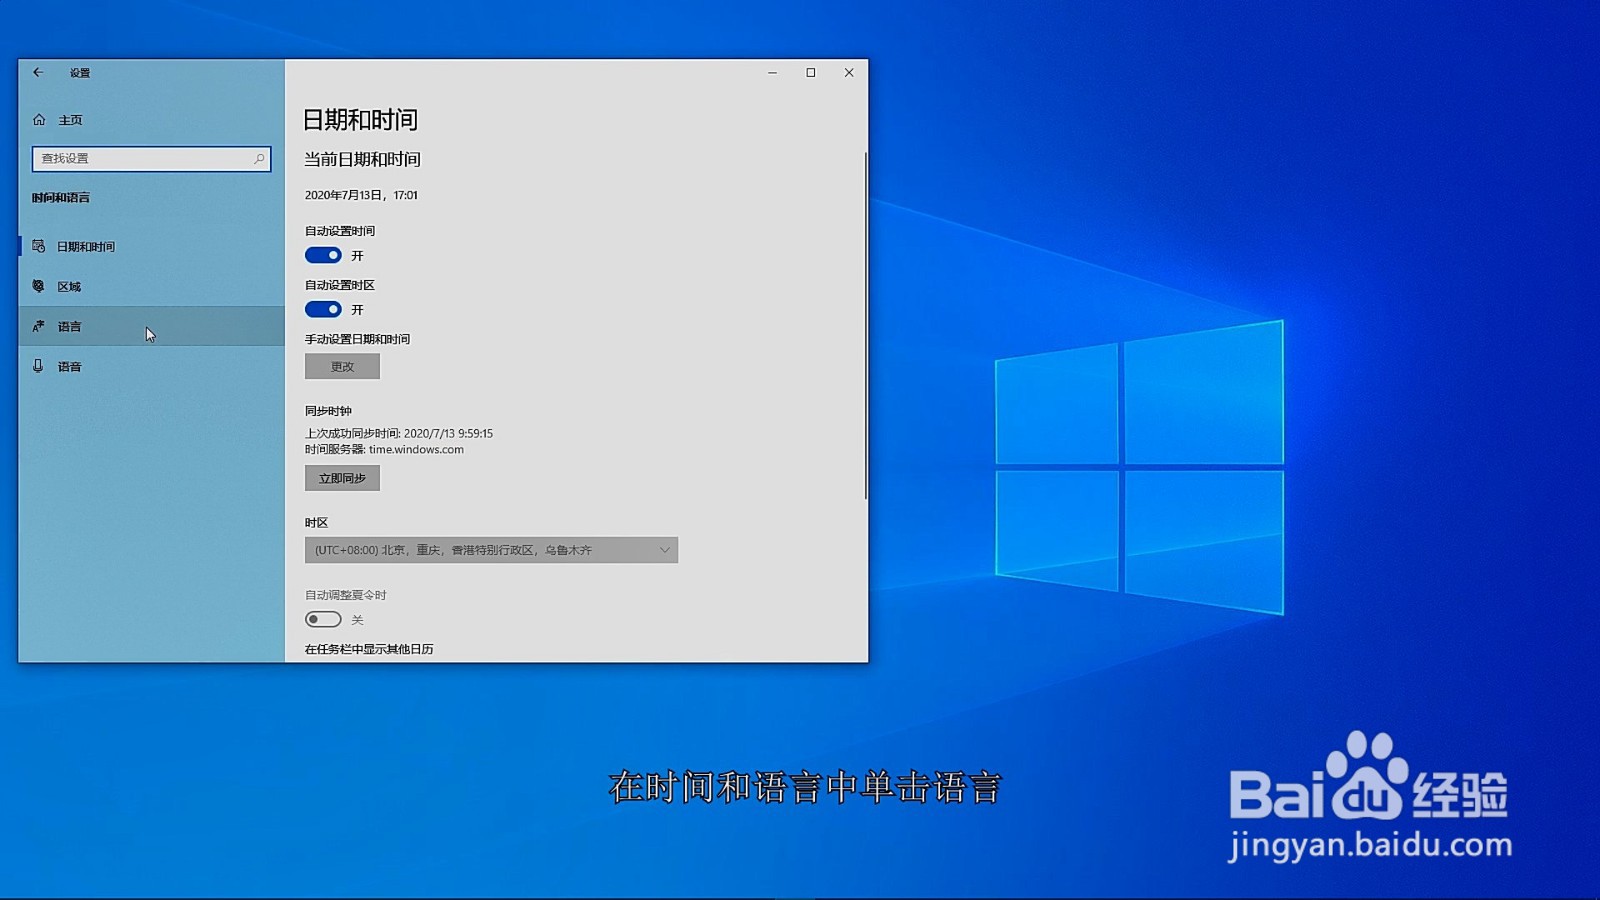The height and width of the screenshot is (900, 1600).
Task: Click the 更改 button
Action: (342, 366)
